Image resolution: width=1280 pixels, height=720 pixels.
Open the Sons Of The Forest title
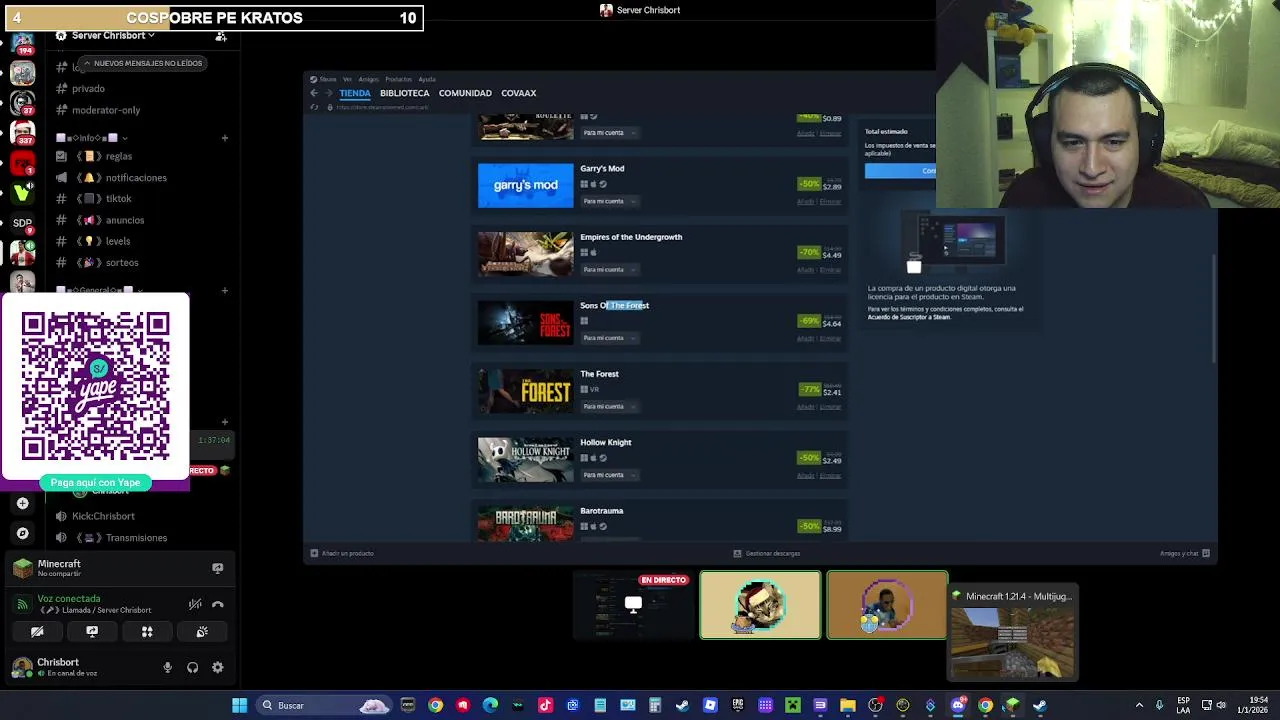tap(614, 305)
